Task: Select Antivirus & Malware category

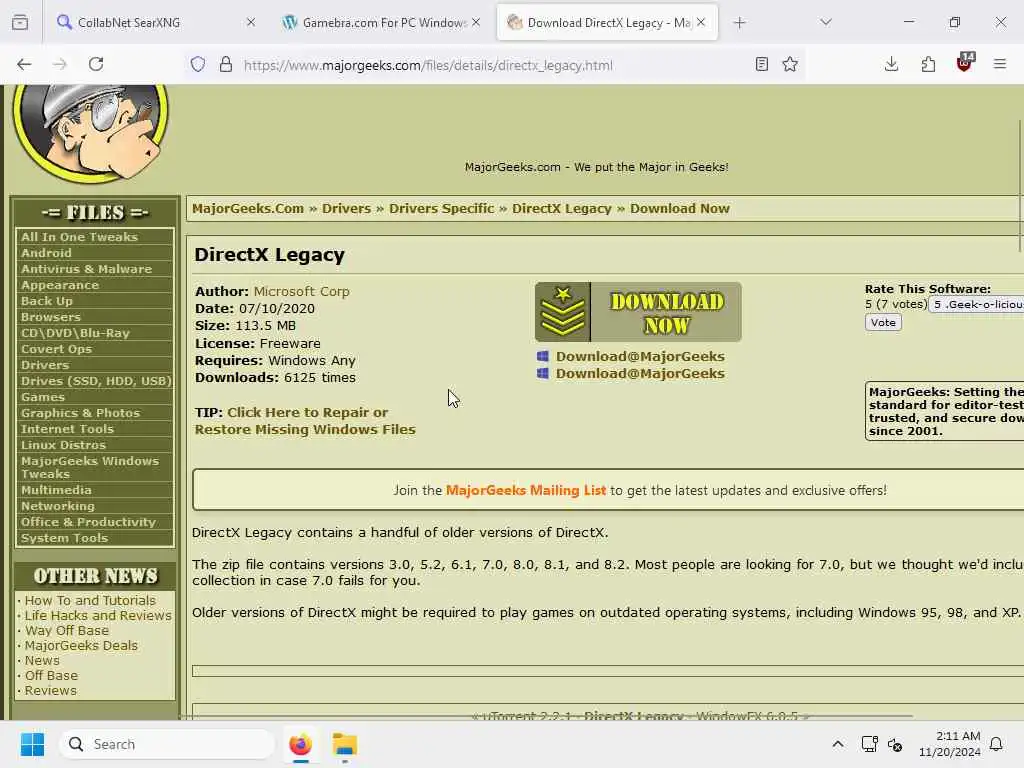Action: coord(86,269)
